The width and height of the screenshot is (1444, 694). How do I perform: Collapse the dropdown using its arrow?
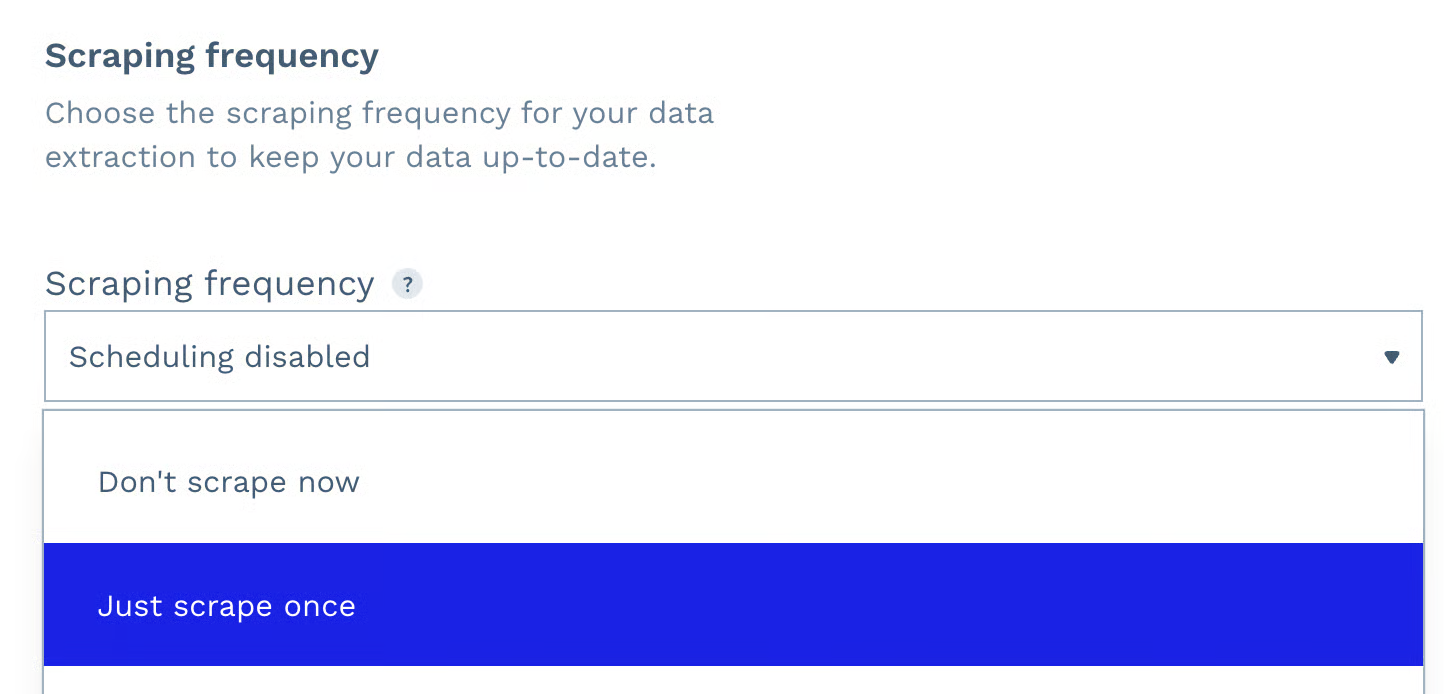coord(1391,357)
